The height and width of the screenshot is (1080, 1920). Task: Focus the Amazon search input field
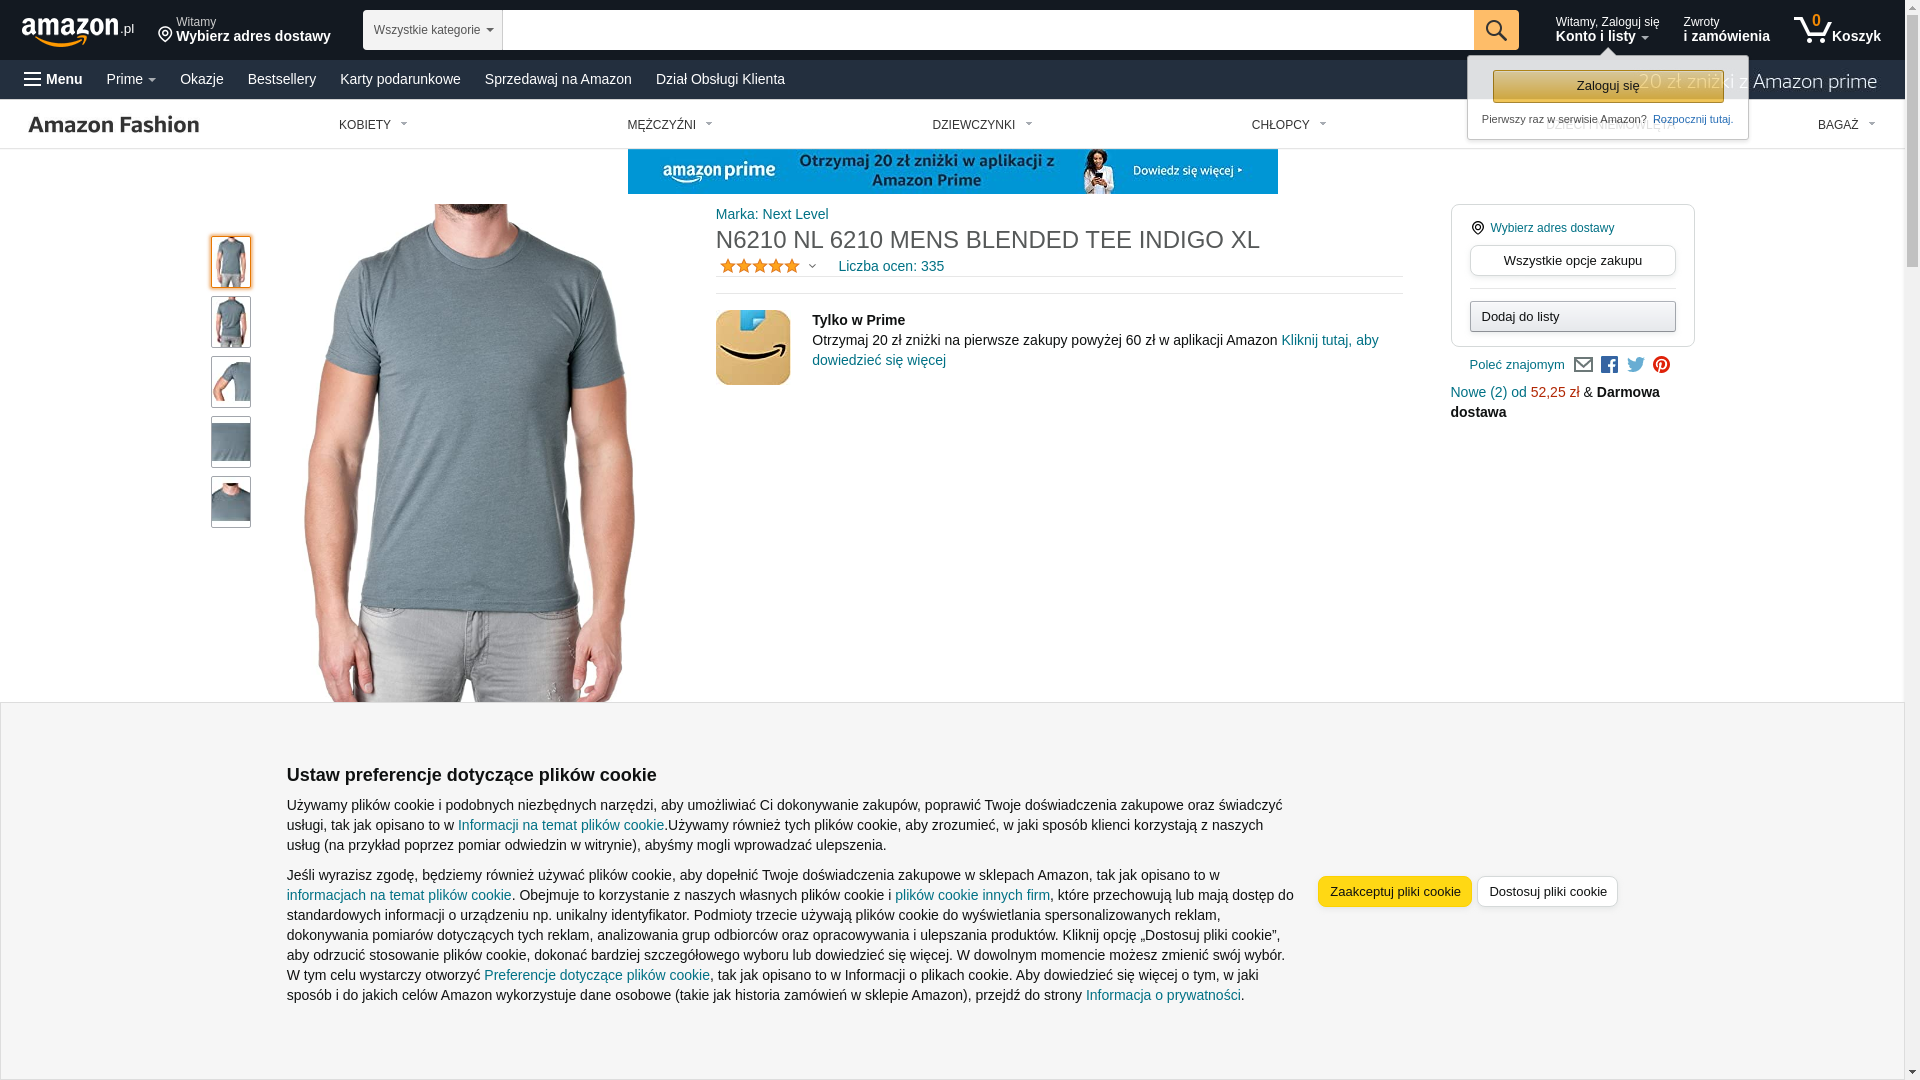point(988,30)
